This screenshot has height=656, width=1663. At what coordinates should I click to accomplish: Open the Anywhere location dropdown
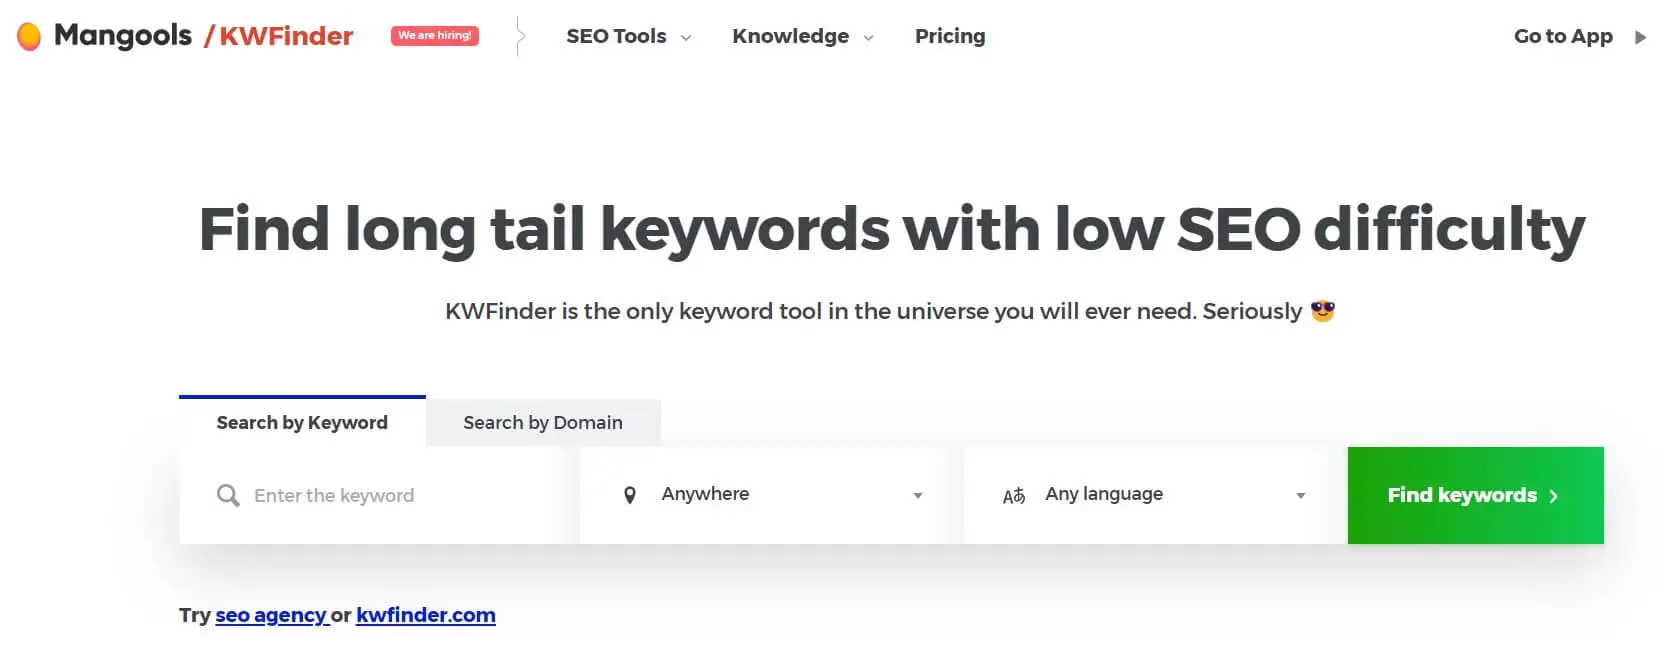(x=763, y=495)
